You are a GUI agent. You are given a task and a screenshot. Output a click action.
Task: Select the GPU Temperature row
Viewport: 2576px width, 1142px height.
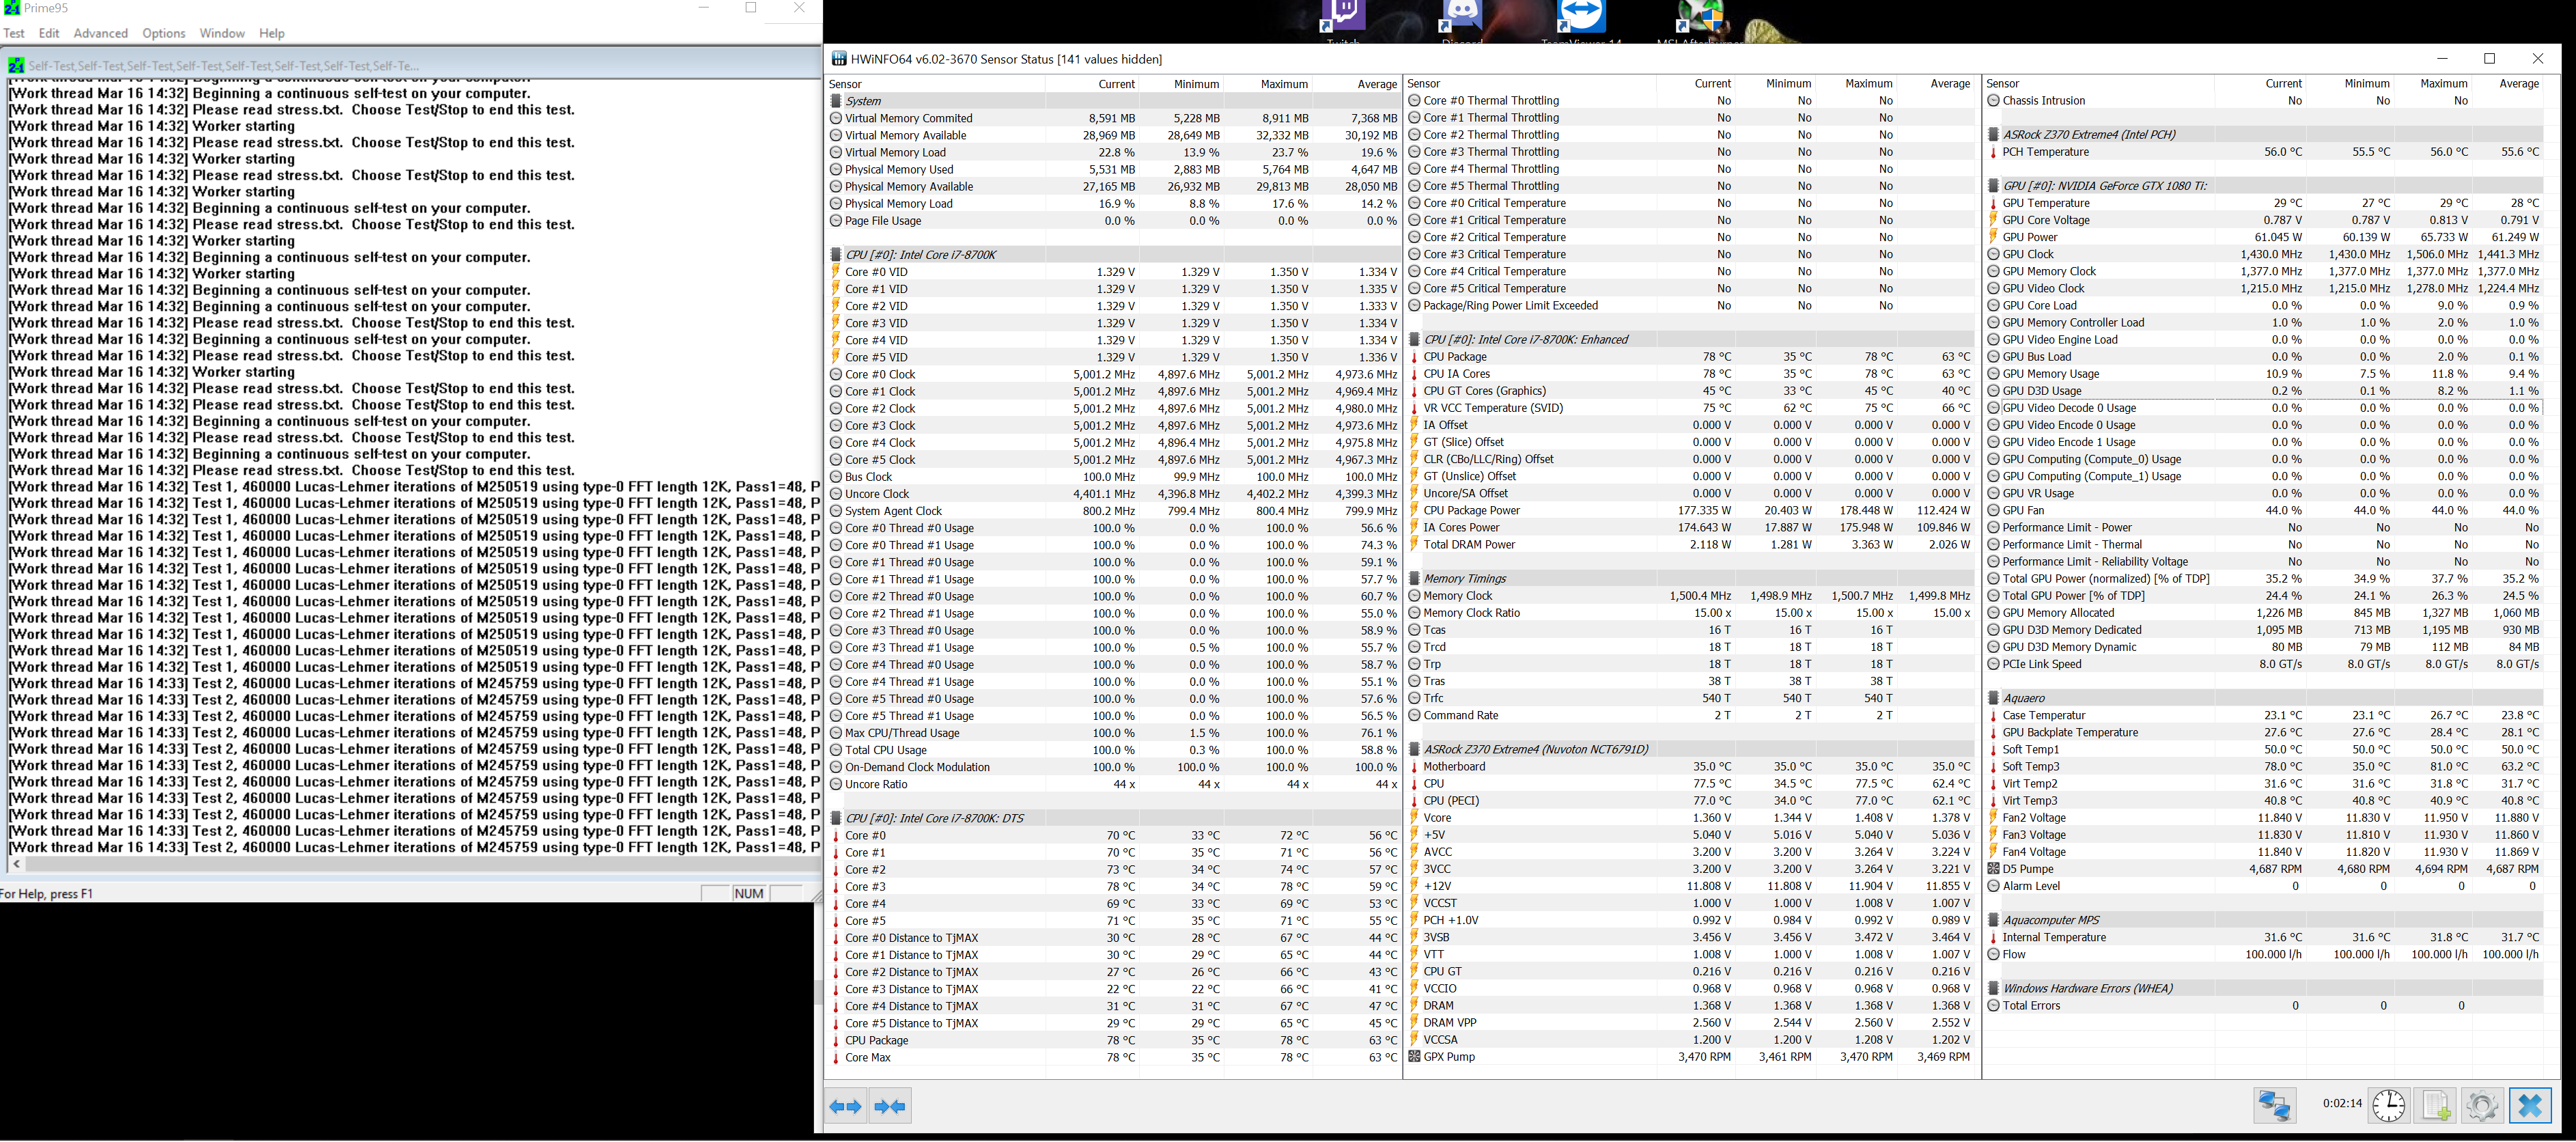click(2264, 203)
